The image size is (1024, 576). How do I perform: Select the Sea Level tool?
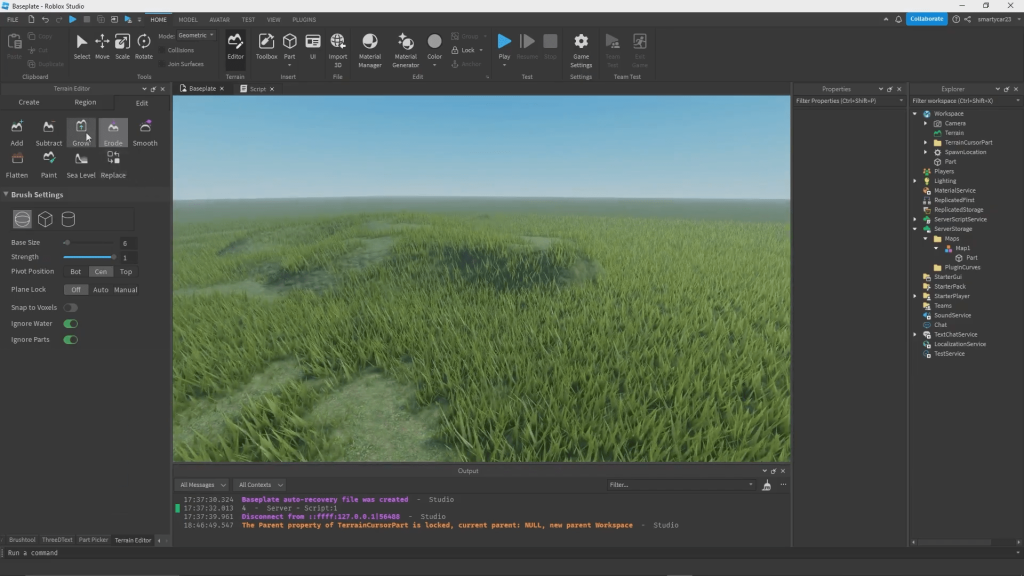(80, 165)
